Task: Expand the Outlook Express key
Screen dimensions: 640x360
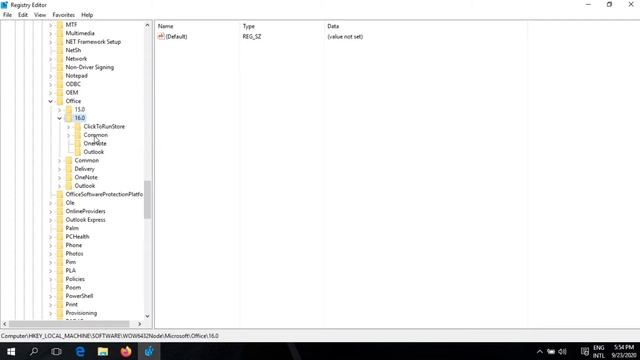Action: (x=51, y=220)
